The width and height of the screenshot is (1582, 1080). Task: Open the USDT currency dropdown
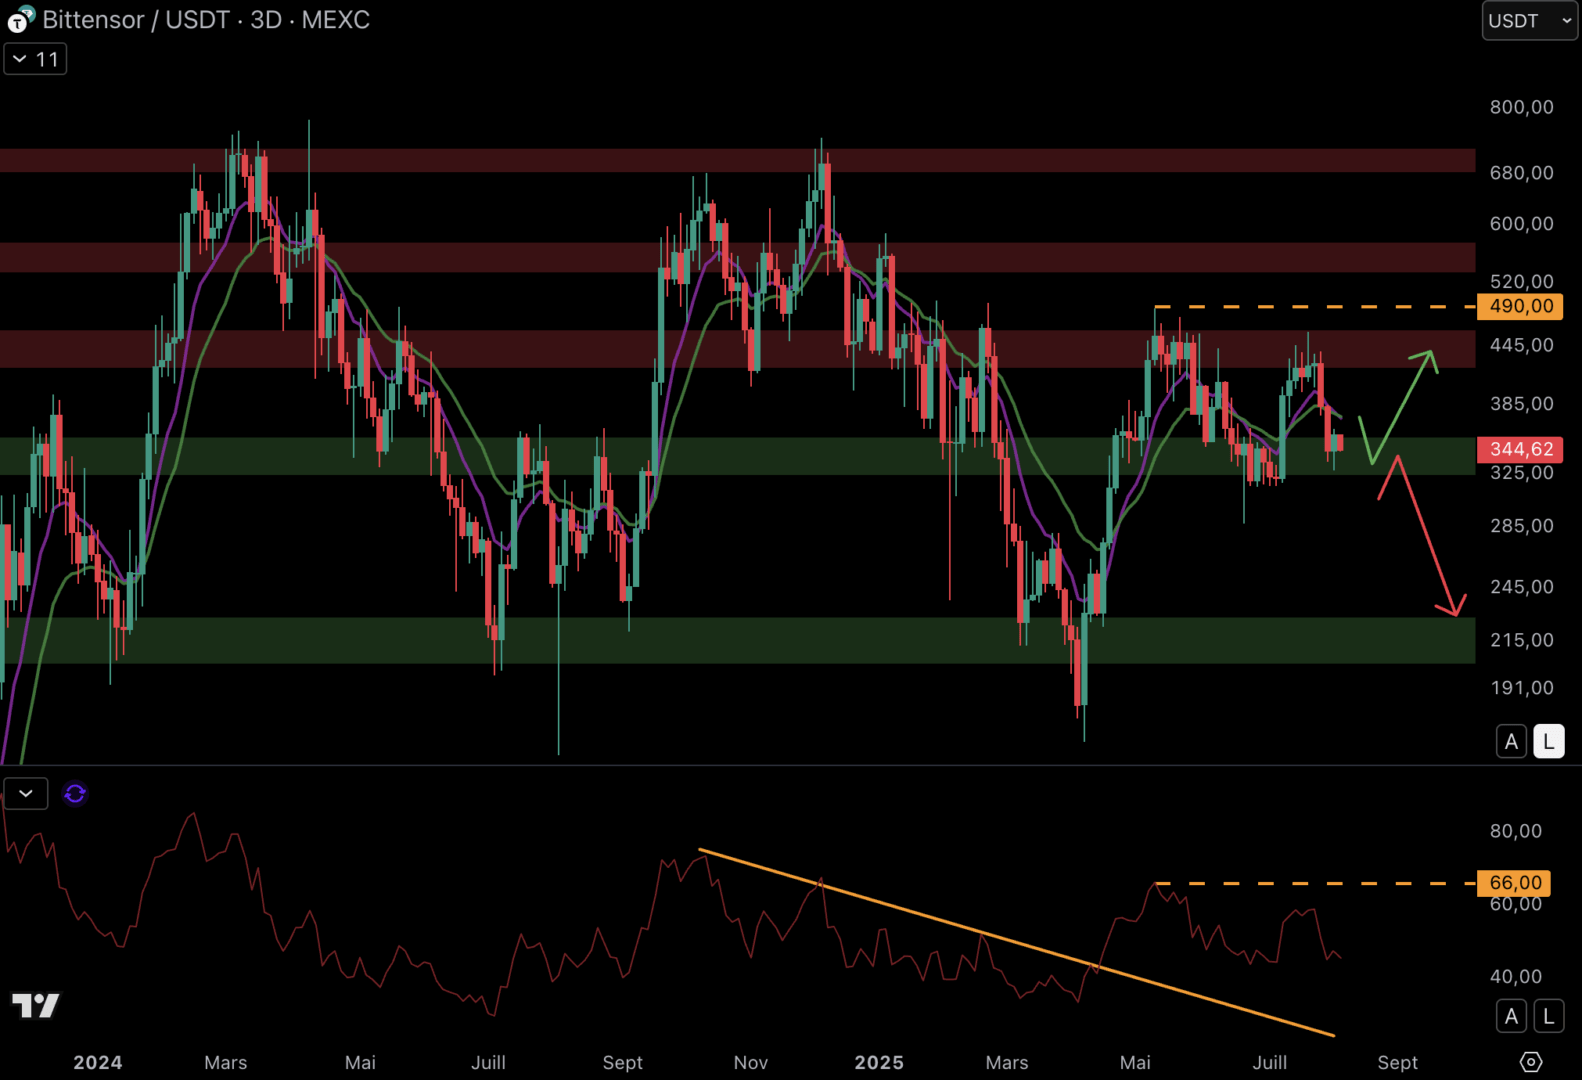pos(1529,21)
